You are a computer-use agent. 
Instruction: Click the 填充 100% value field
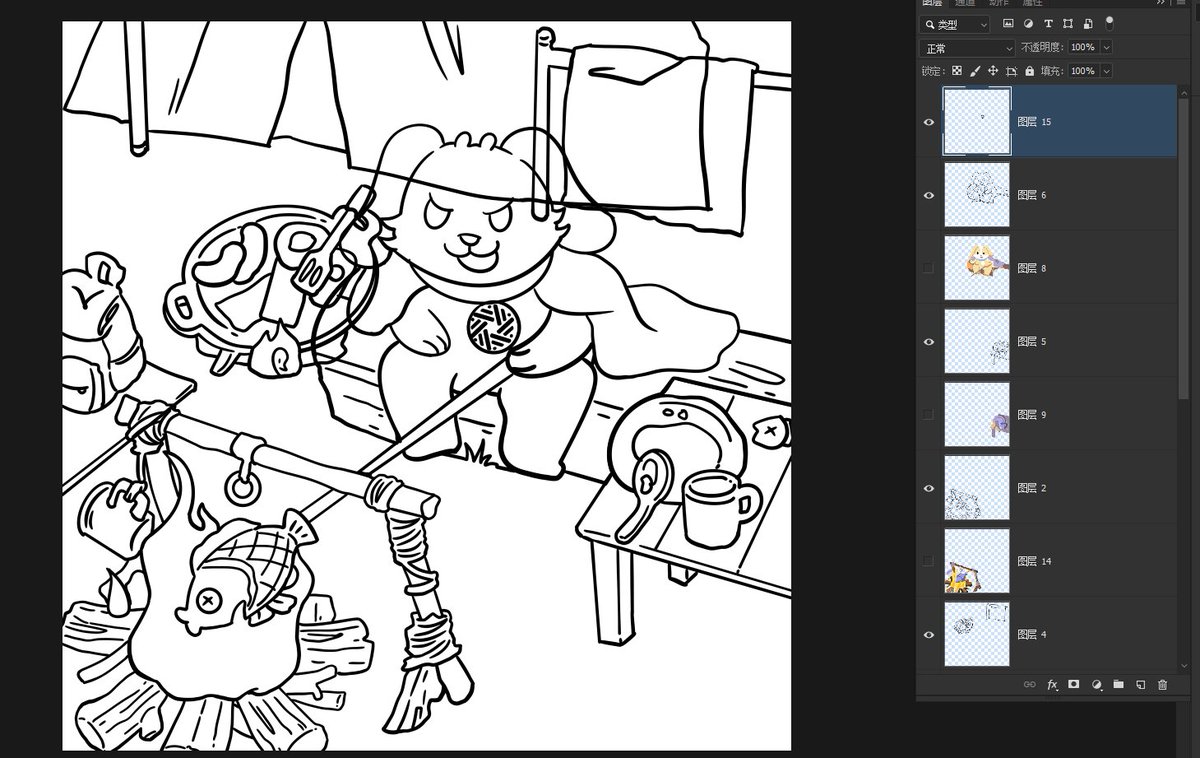point(1083,71)
